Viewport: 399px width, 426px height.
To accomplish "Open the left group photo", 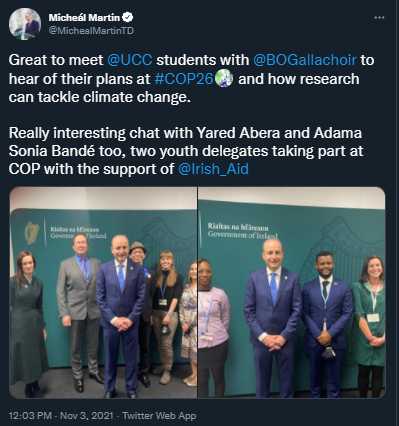I will click(103, 293).
